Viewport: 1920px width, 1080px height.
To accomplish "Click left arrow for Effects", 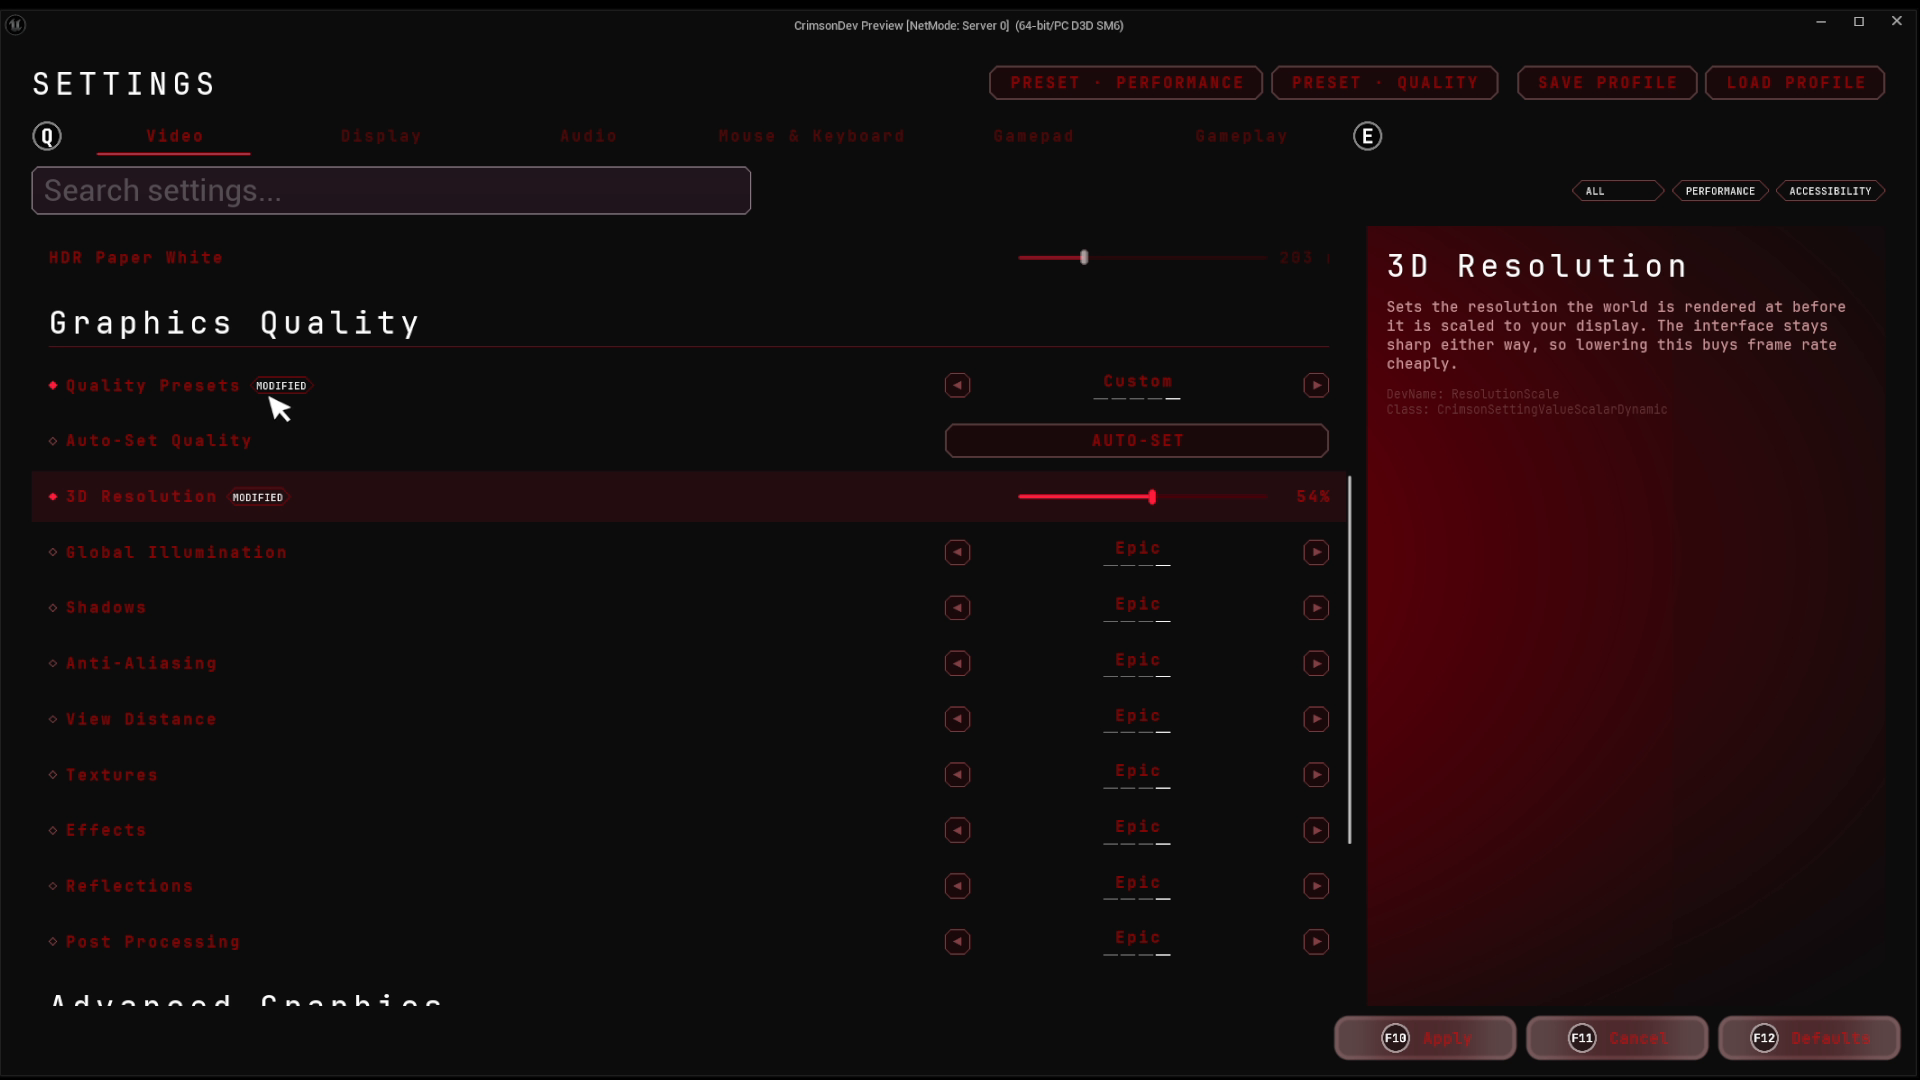I will pyautogui.click(x=957, y=830).
